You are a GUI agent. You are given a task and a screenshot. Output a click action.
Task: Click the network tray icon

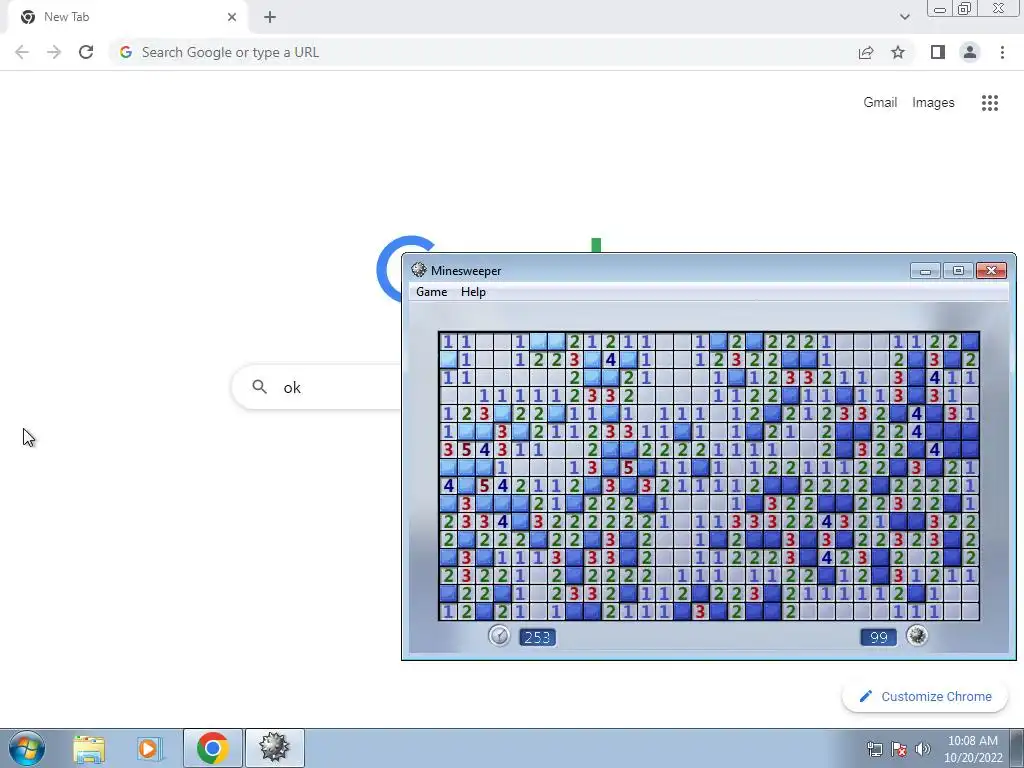coord(874,749)
